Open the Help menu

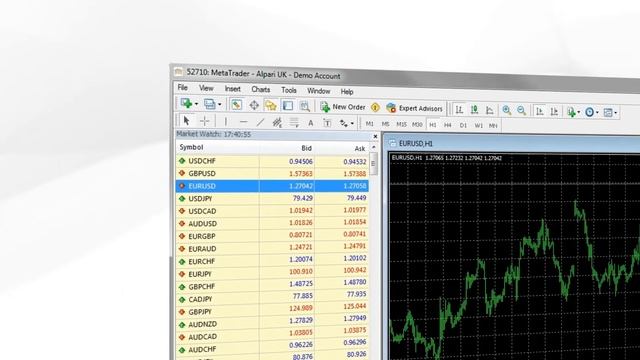point(347,91)
